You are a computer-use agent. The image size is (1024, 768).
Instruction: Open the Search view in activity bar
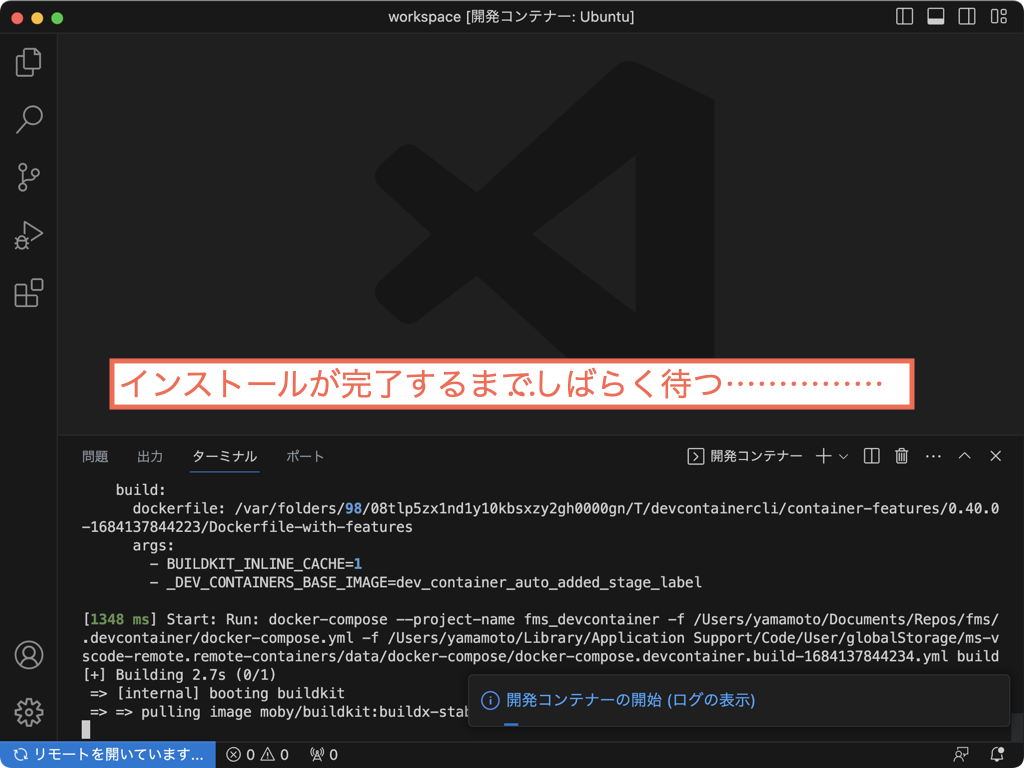(29, 120)
